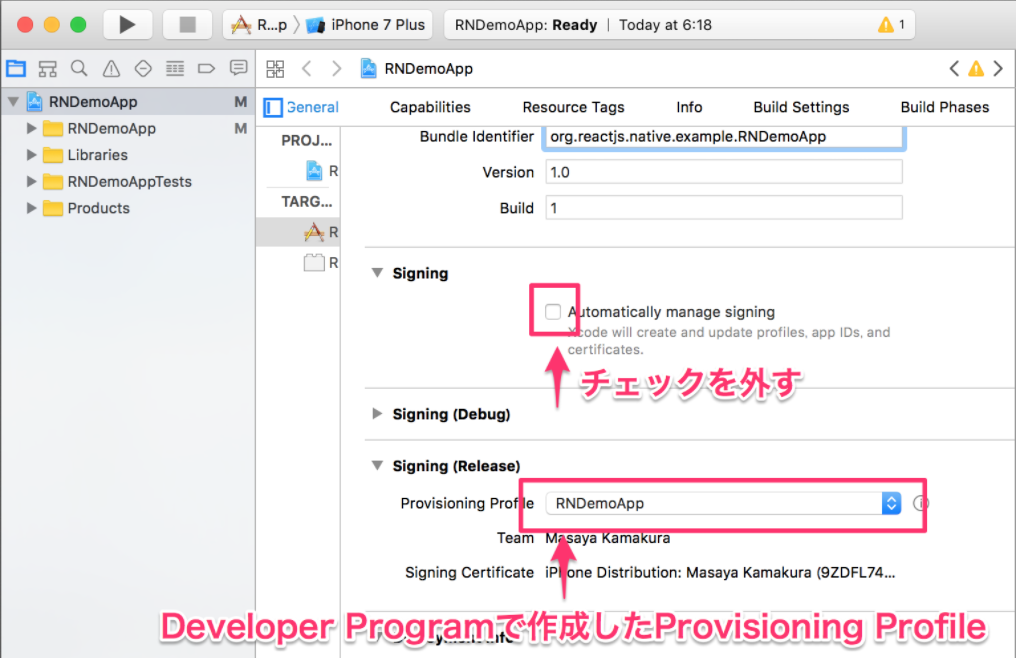Open the Report navigator speech bubble
Viewport: 1018px width, 658px height.
click(238, 68)
